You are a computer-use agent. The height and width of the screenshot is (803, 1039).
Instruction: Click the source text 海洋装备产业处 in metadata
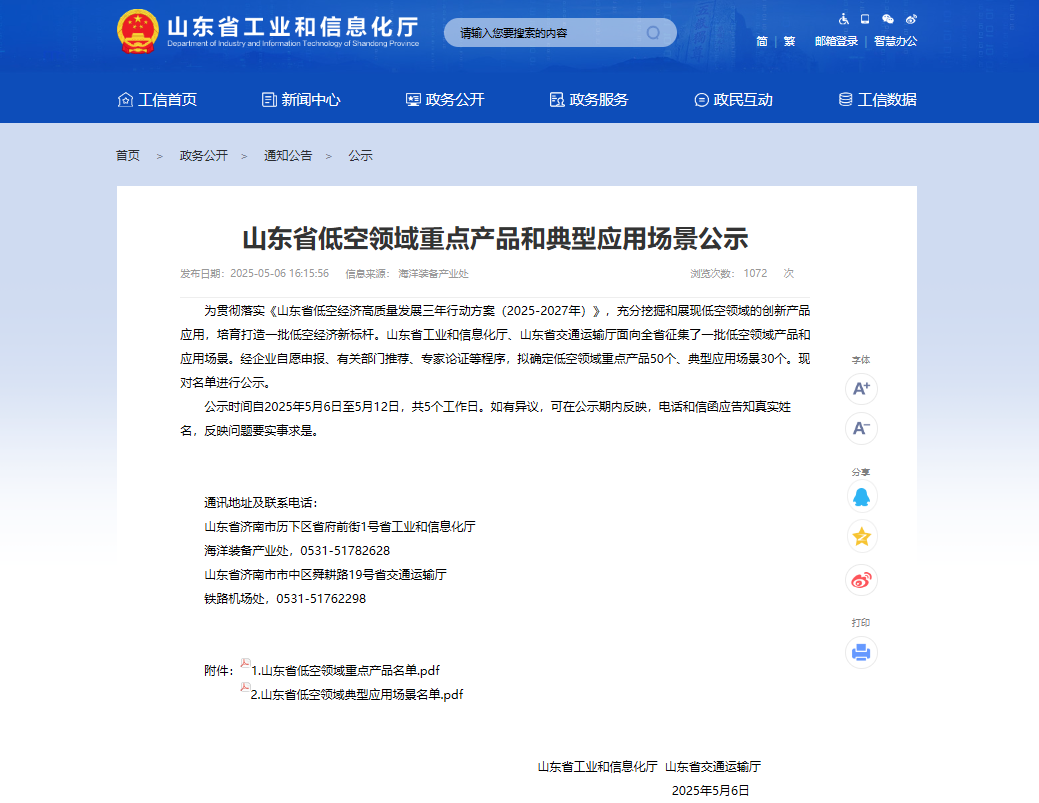pyautogui.click(x=433, y=273)
